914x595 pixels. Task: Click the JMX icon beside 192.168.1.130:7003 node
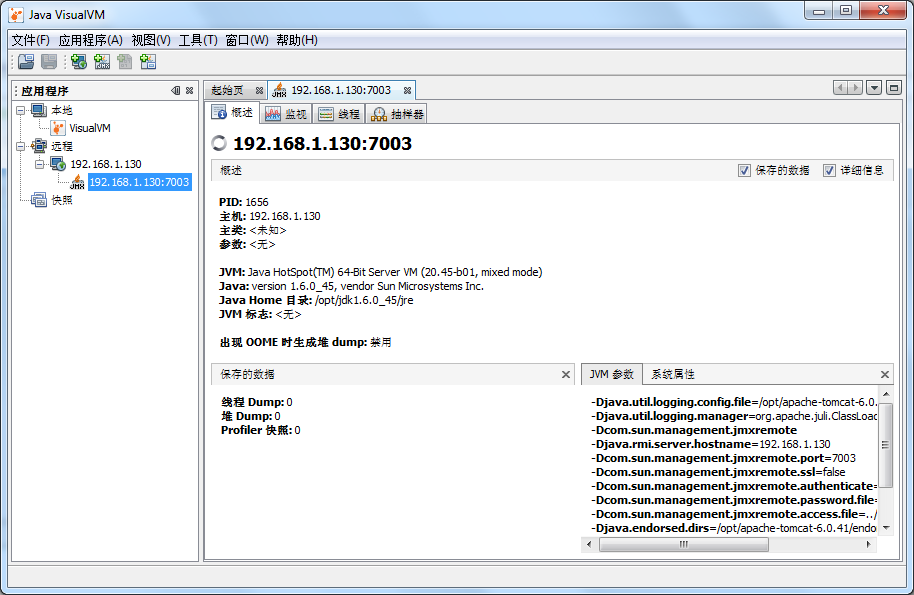tap(77, 182)
